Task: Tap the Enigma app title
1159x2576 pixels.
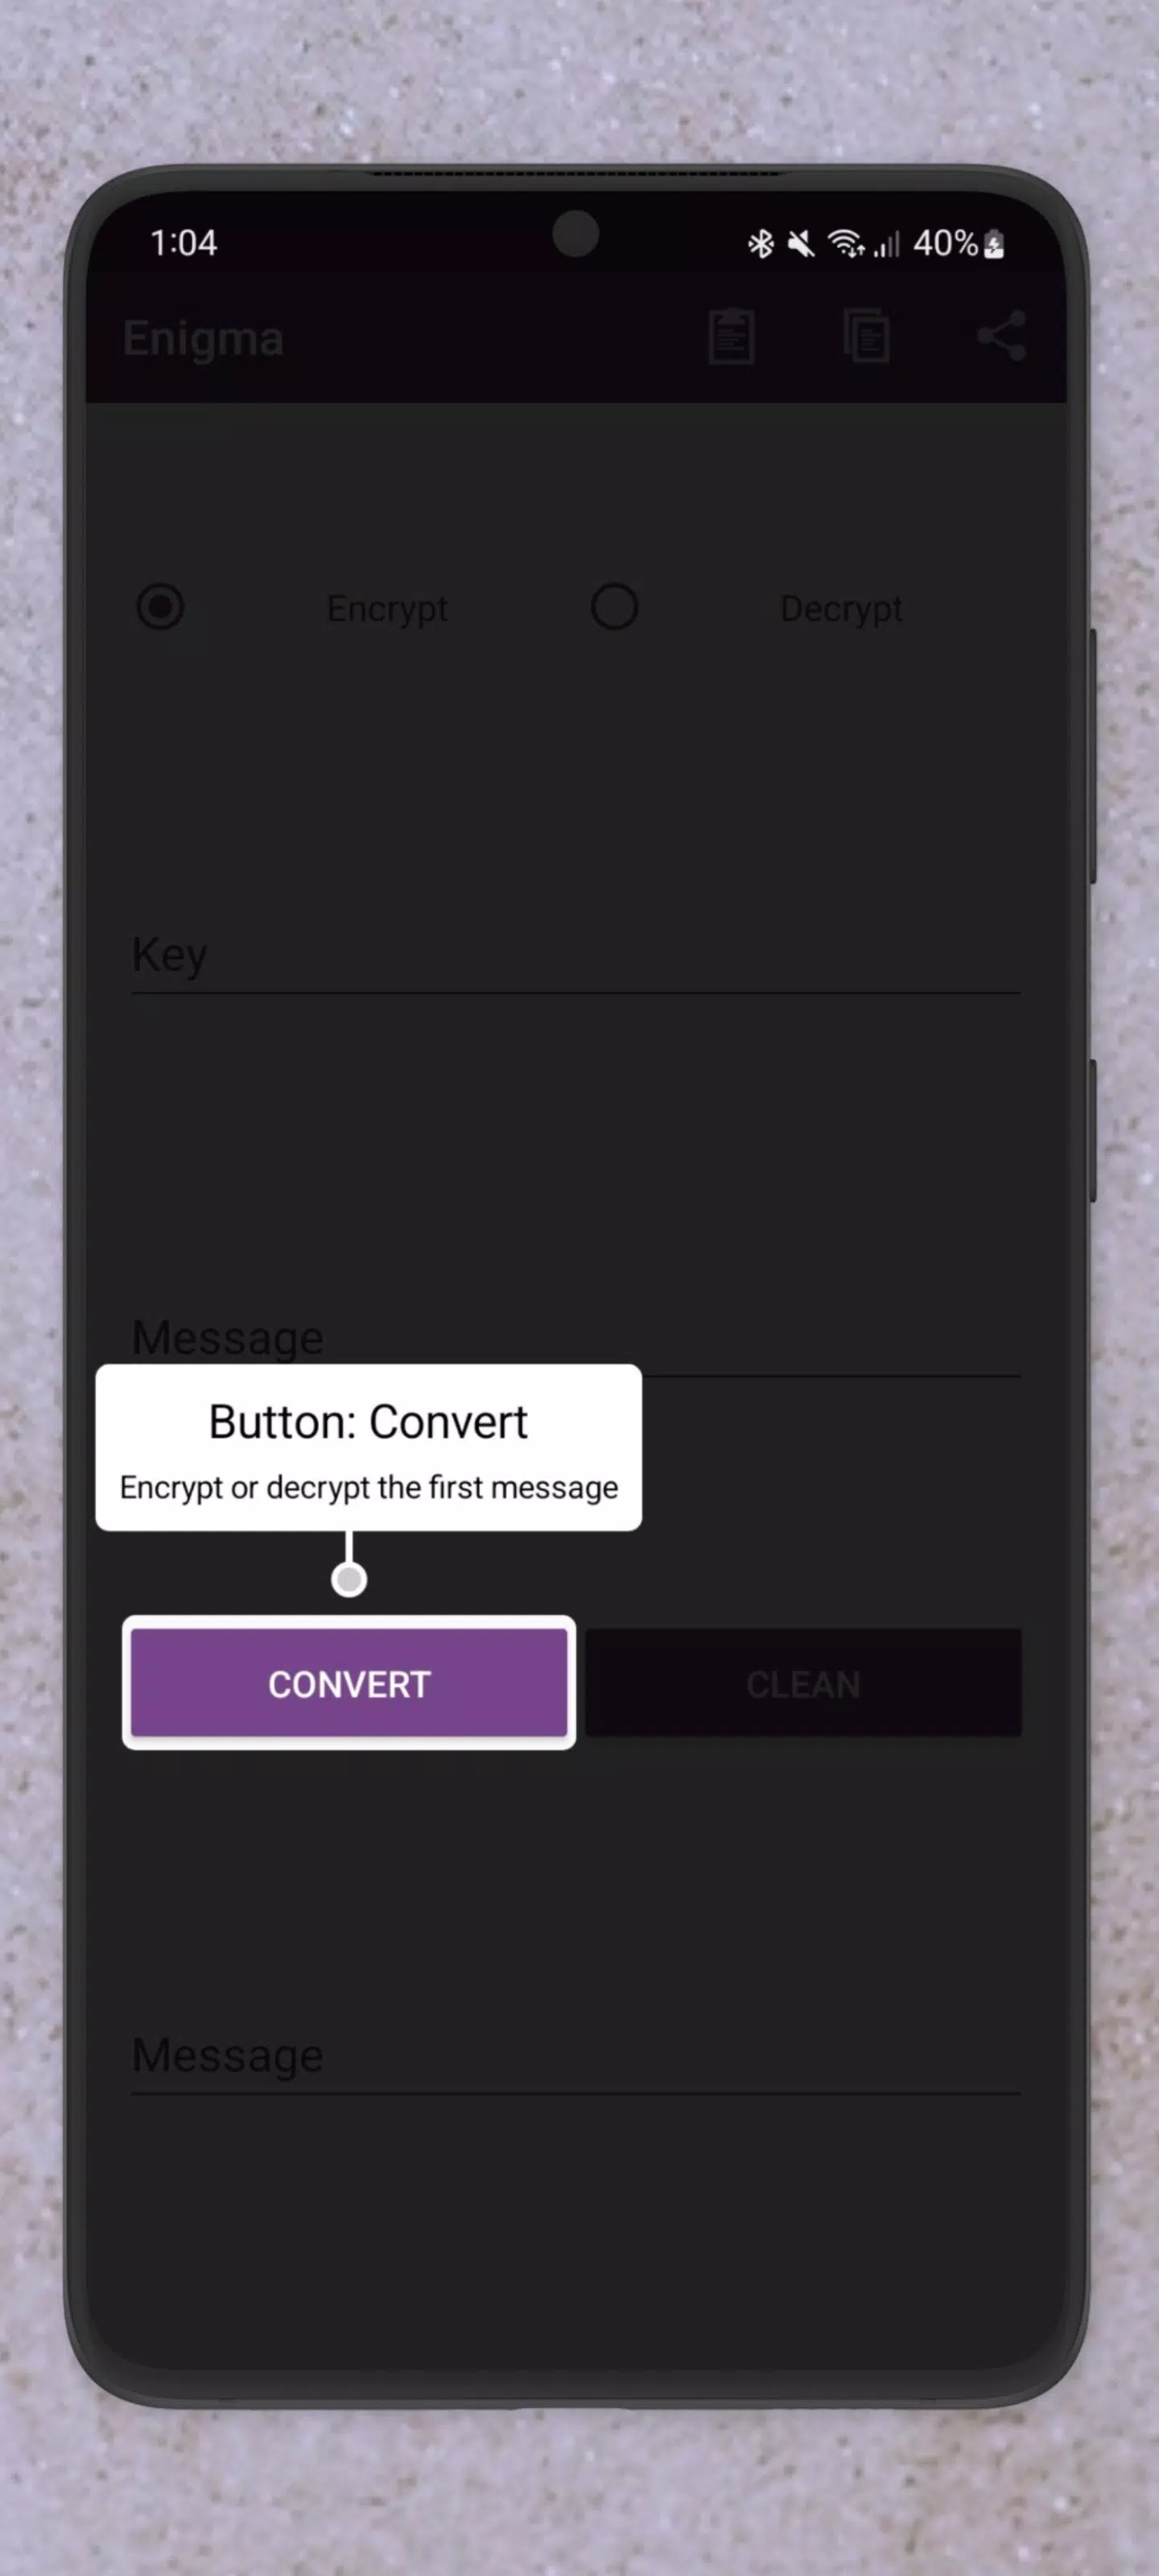Action: click(x=203, y=339)
